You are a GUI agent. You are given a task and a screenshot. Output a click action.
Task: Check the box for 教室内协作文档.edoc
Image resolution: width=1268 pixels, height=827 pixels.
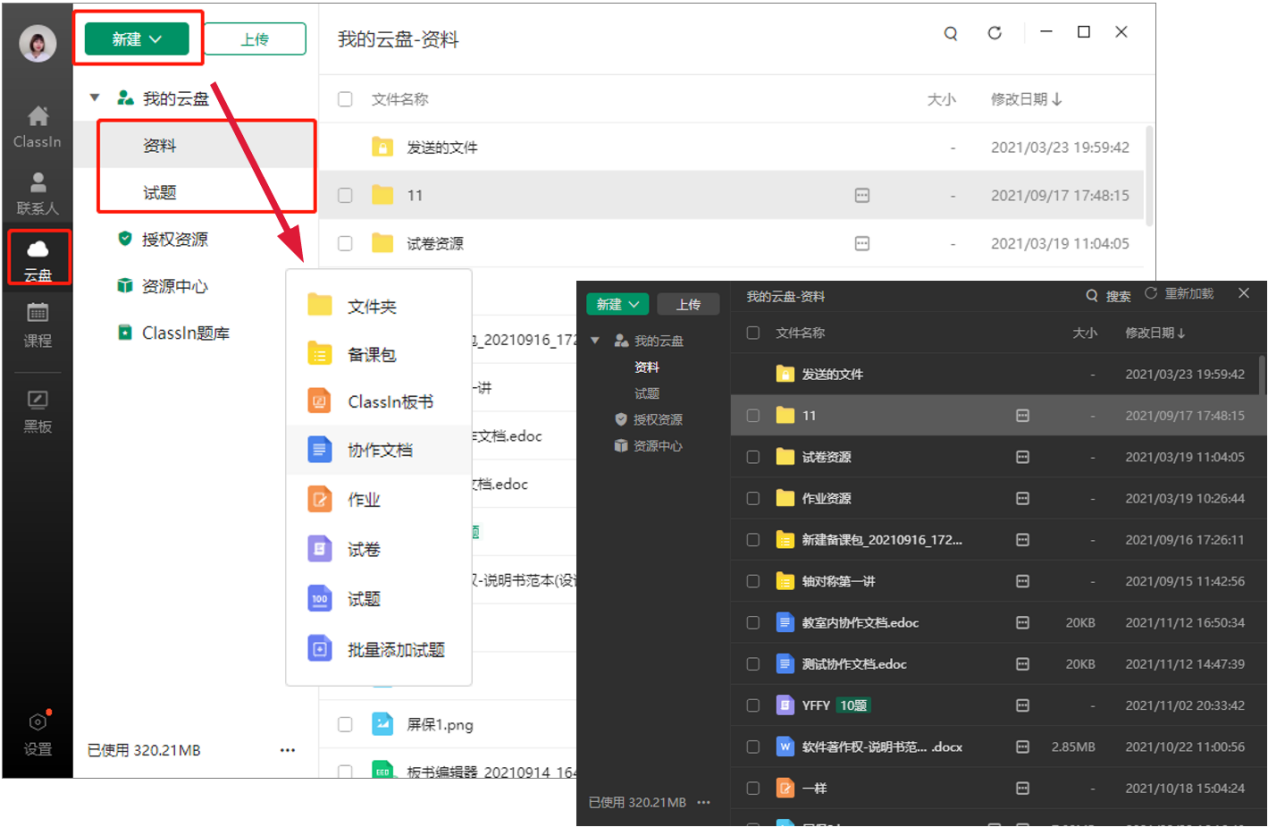point(753,623)
